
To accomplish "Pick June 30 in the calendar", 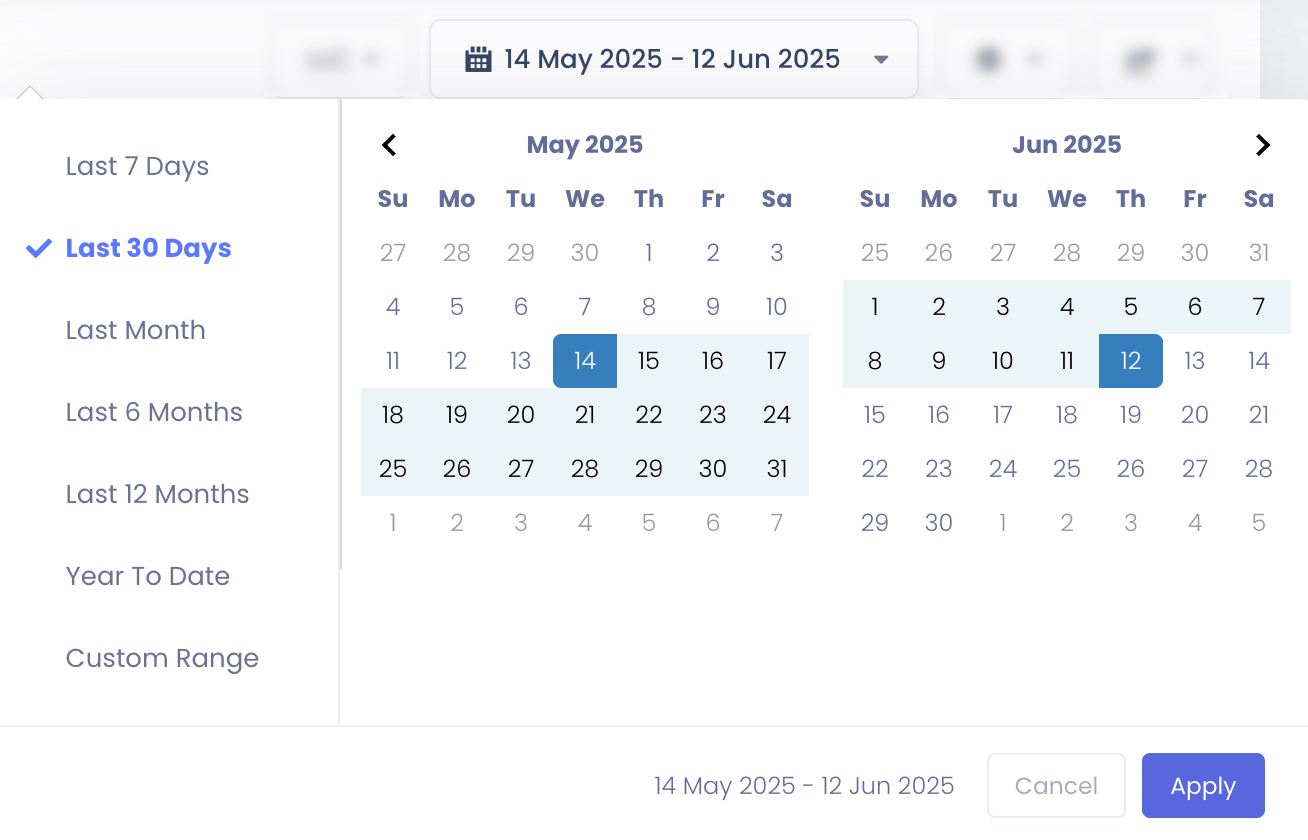I will 939,523.
